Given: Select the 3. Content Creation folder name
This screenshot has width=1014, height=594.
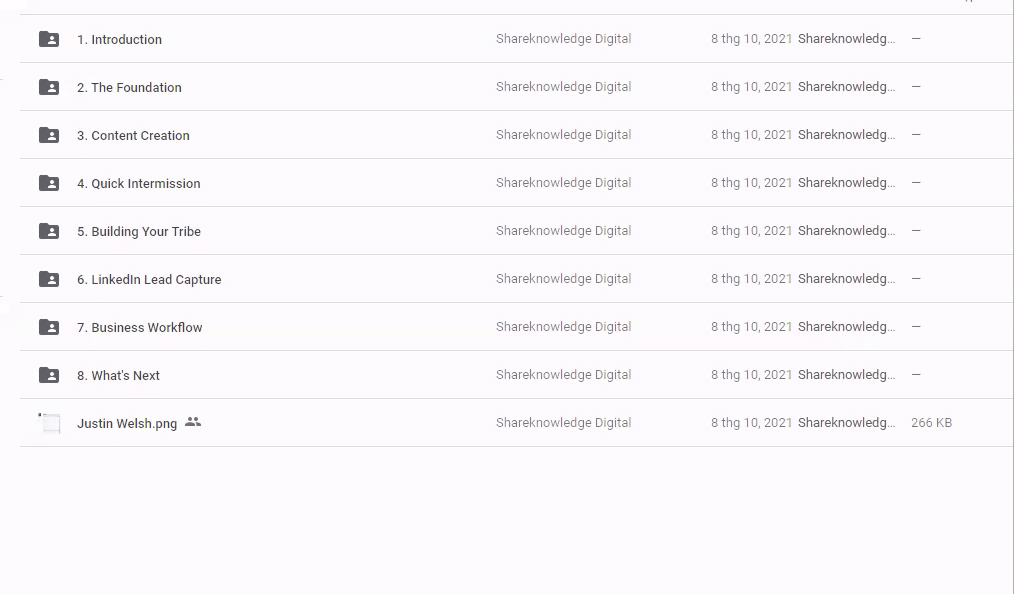Looking at the screenshot, I should [x=133, y=136].
